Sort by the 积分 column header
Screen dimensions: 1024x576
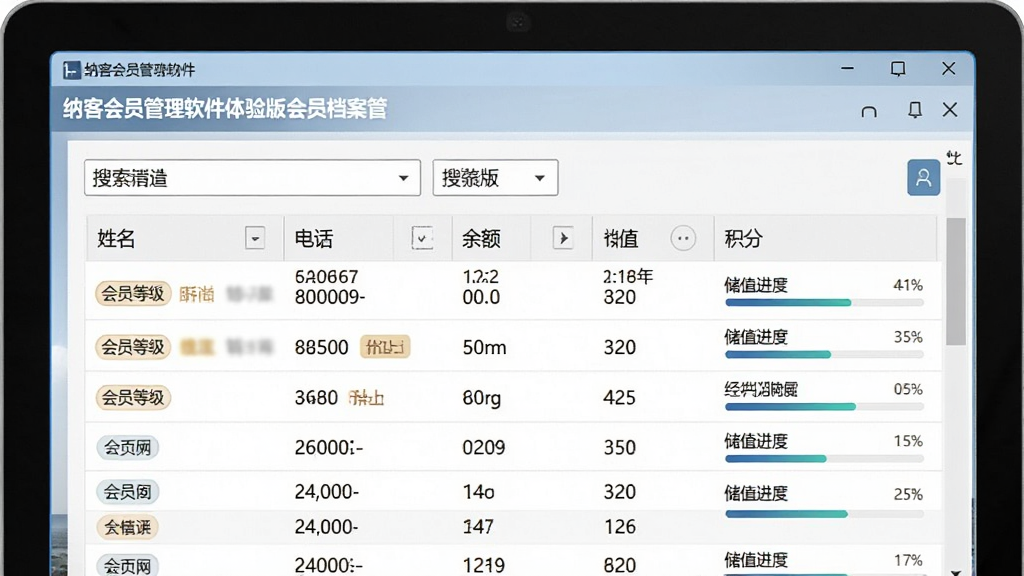coord(743,238)
